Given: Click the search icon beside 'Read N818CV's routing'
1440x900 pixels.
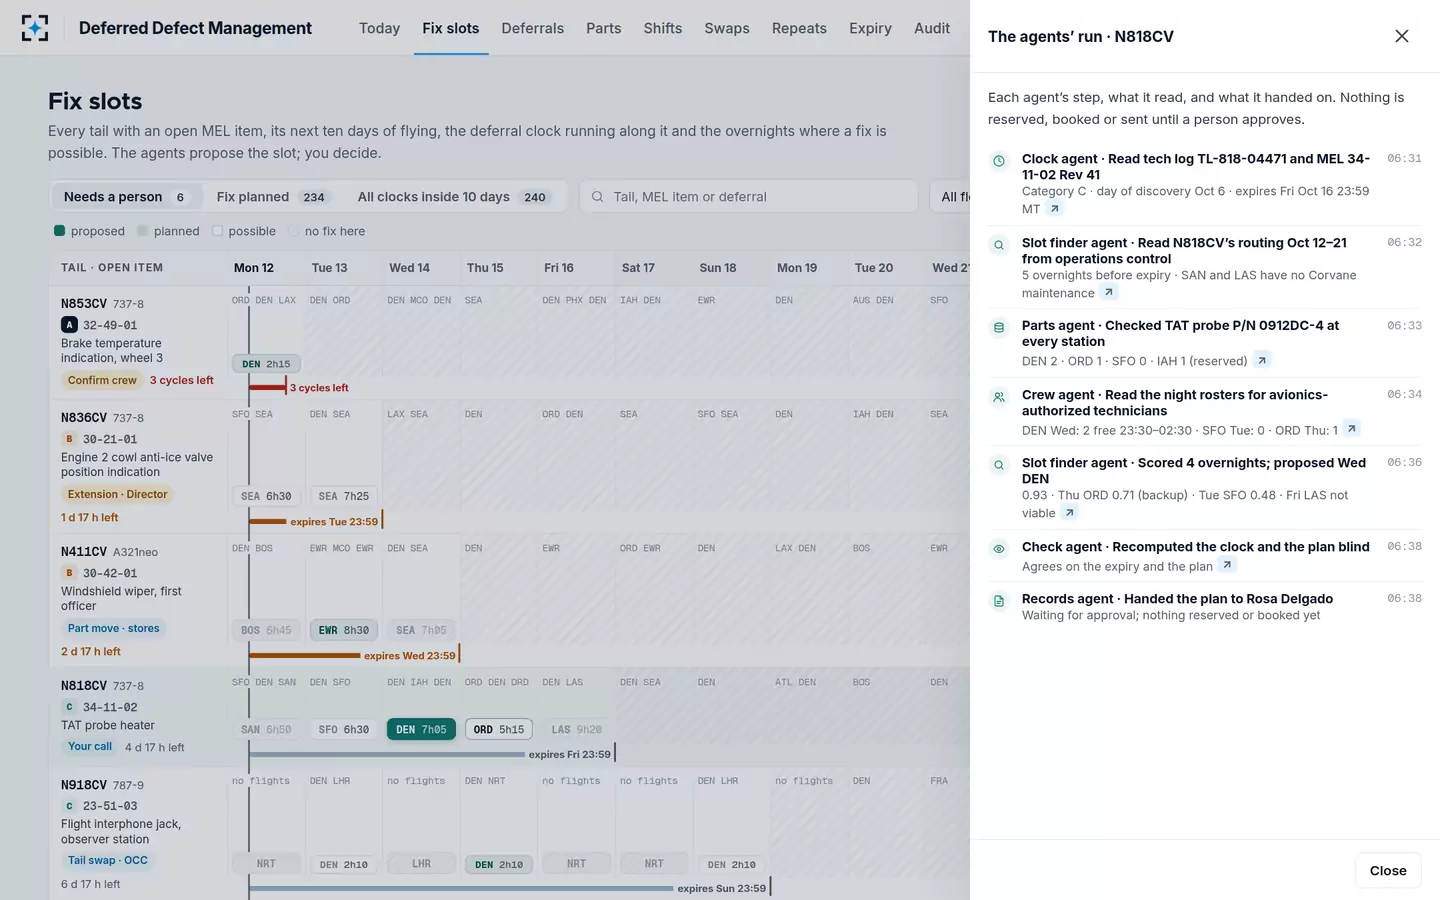Looking at the screenshot, I should 998,245.
